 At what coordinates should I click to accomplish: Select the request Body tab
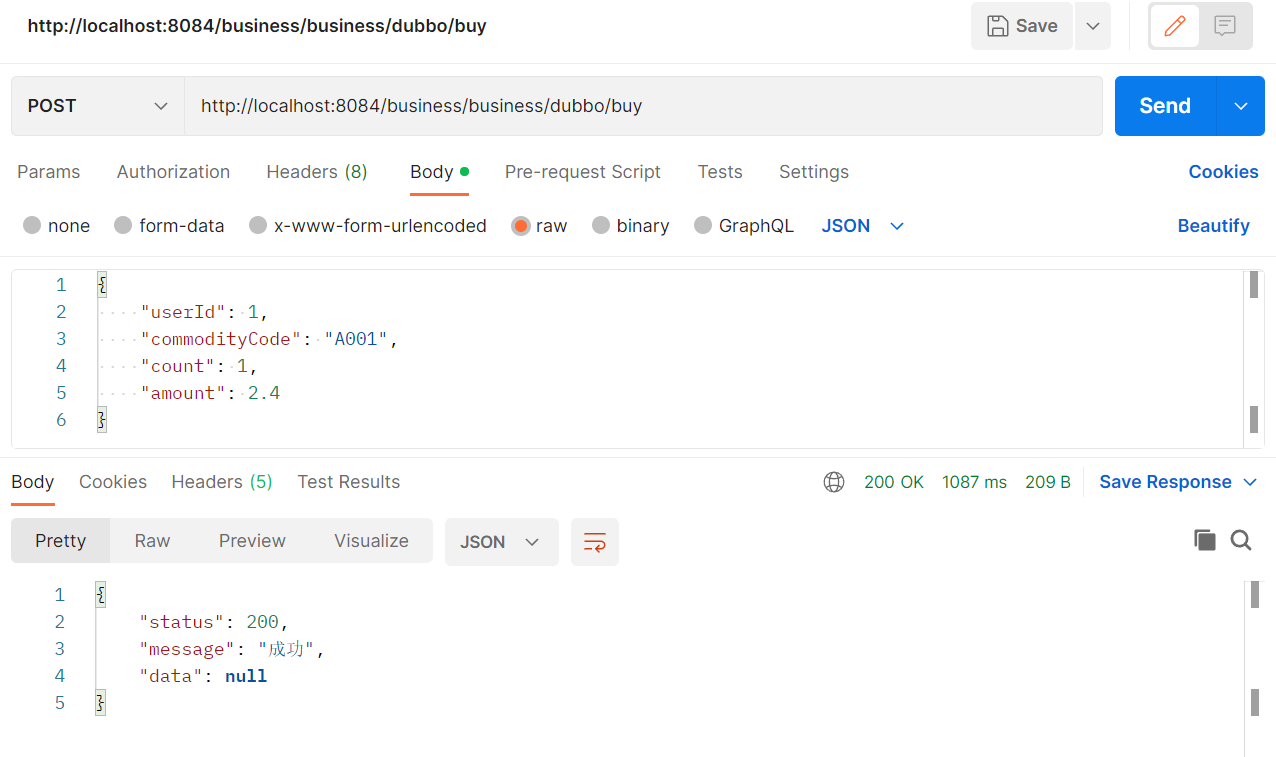tap(439, 172)
